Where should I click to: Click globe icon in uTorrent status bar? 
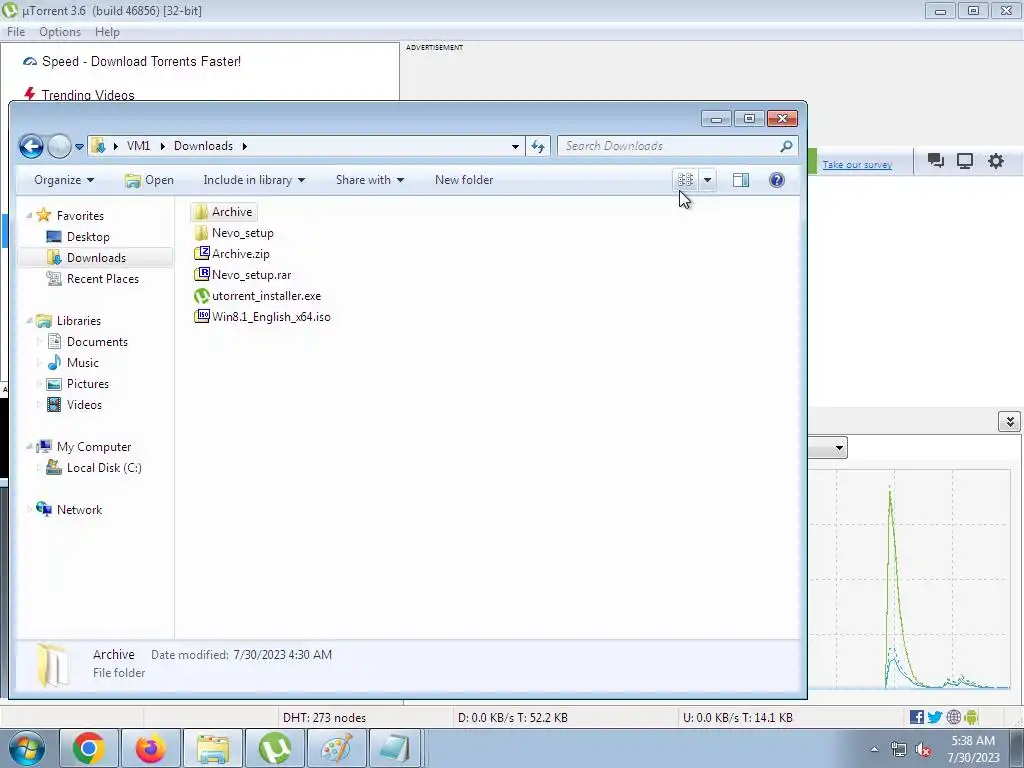[953, 718]
